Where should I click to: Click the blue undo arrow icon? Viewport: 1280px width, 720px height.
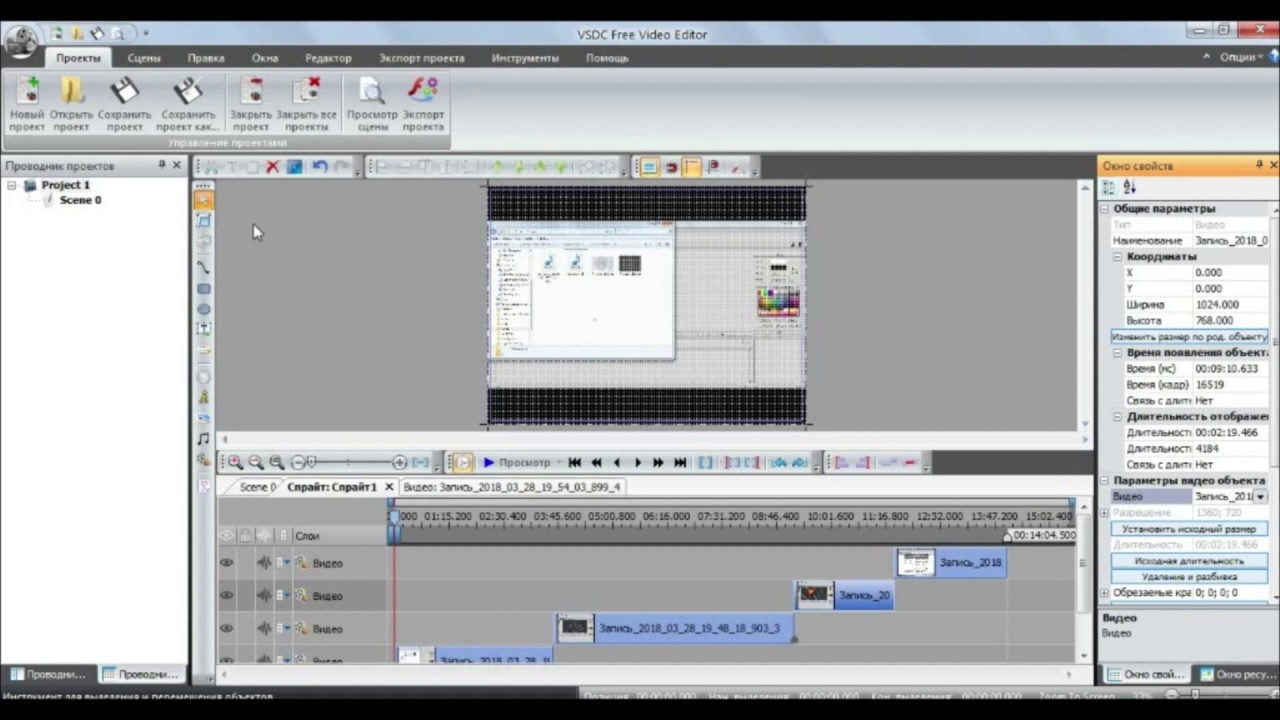click(320, 167)
